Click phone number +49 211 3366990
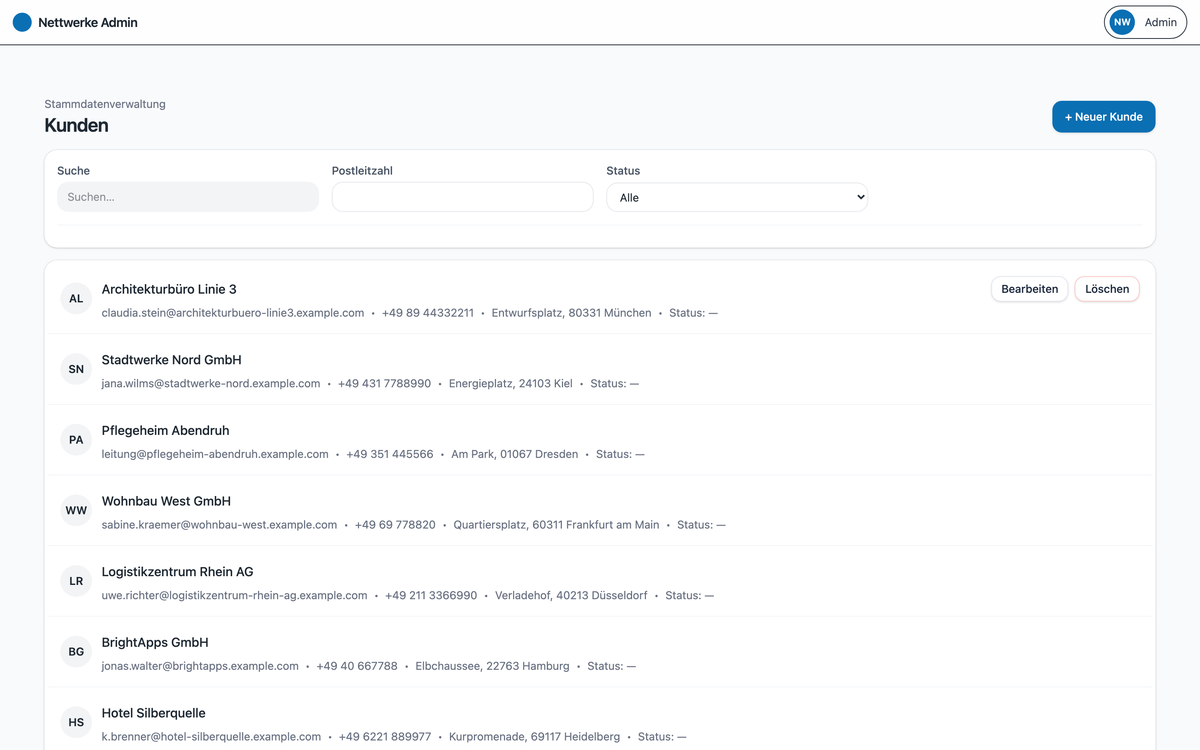The height and width of the screenshot is (750, 1200). point(431,596)
